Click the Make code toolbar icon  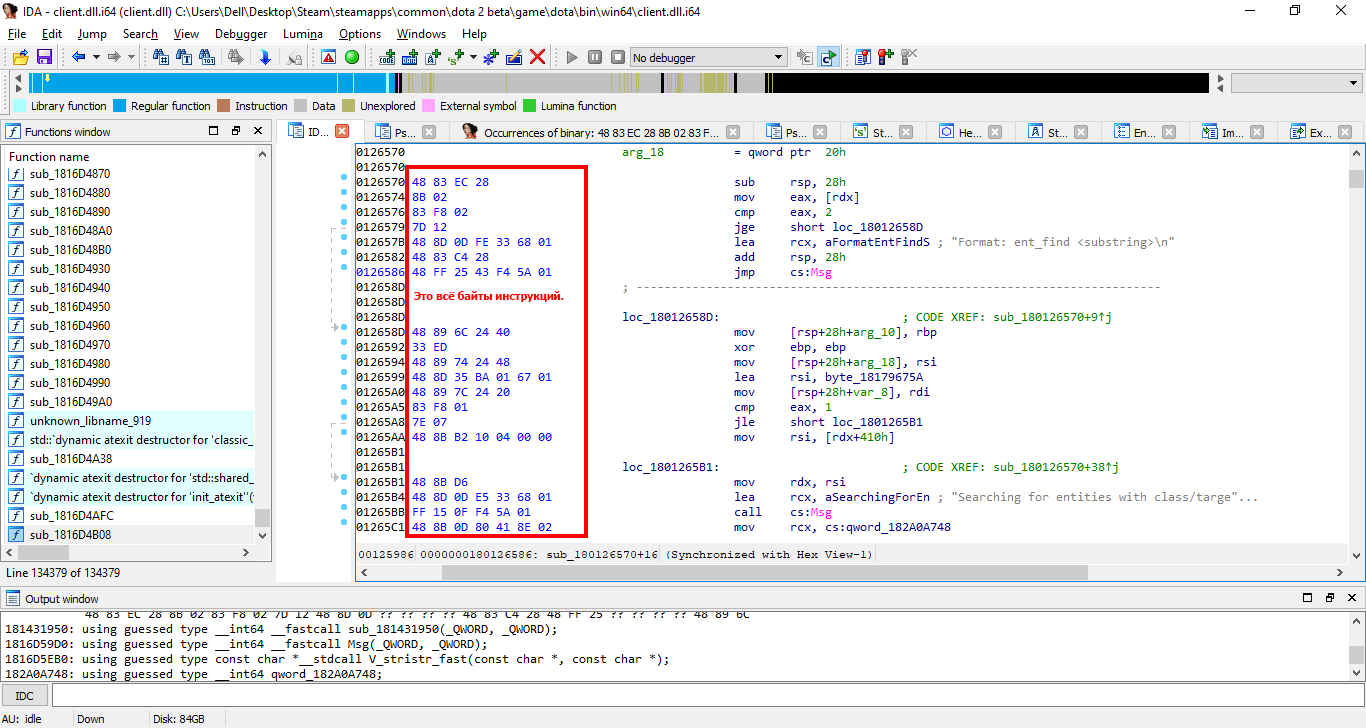click(x=388, y=57)
